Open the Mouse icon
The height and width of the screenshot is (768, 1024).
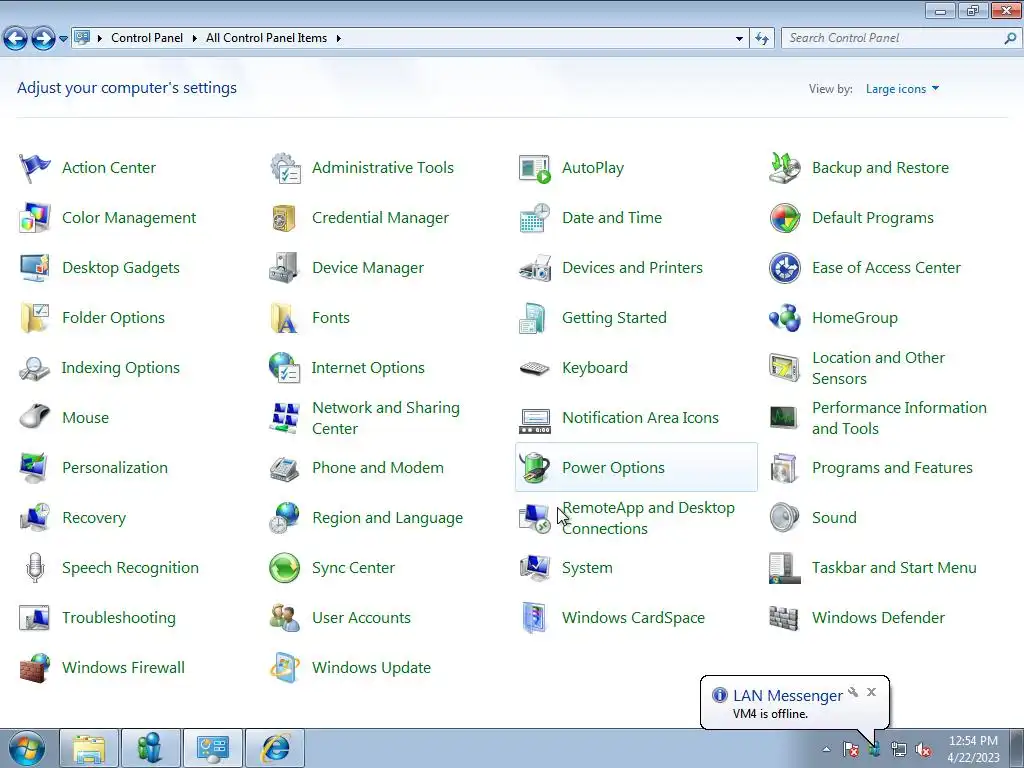[35, 417]
